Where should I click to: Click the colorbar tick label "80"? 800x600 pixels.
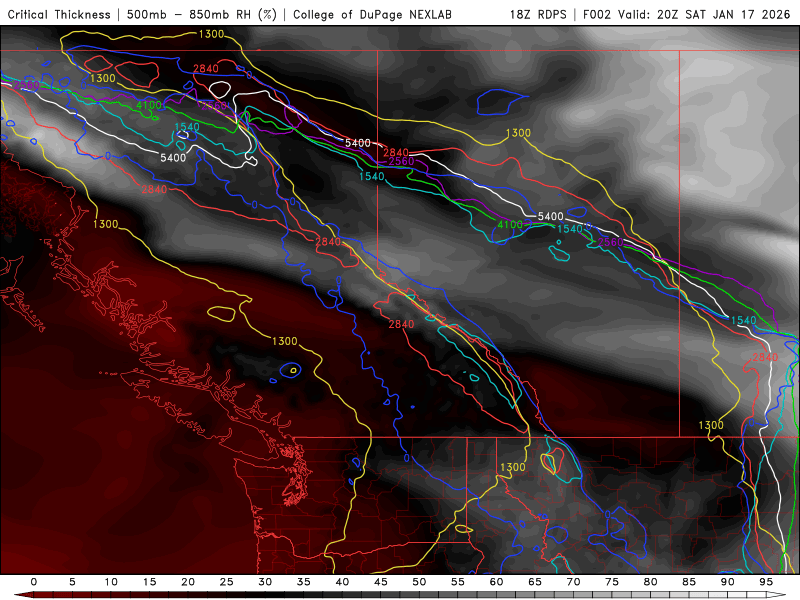tap(650, 582)
